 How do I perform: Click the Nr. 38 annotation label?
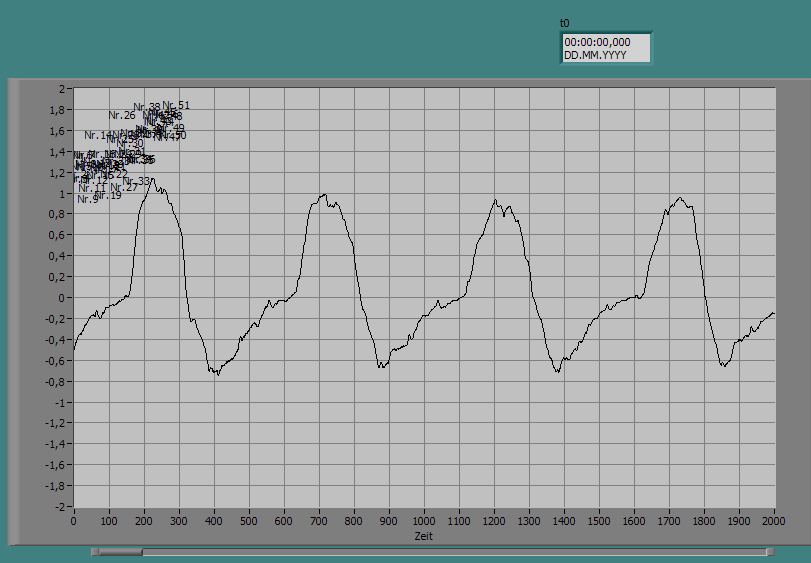[x=147, y=108]
